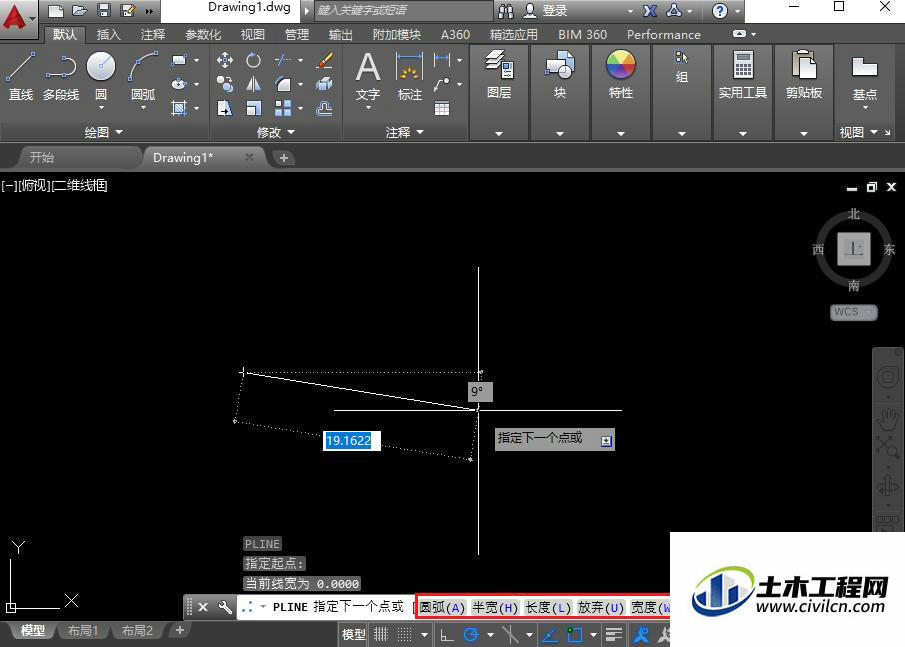Toggle snap mode dotted-grid icon in status bar
This screenshot has width=905, height=647.
click(x=405, y=635)
